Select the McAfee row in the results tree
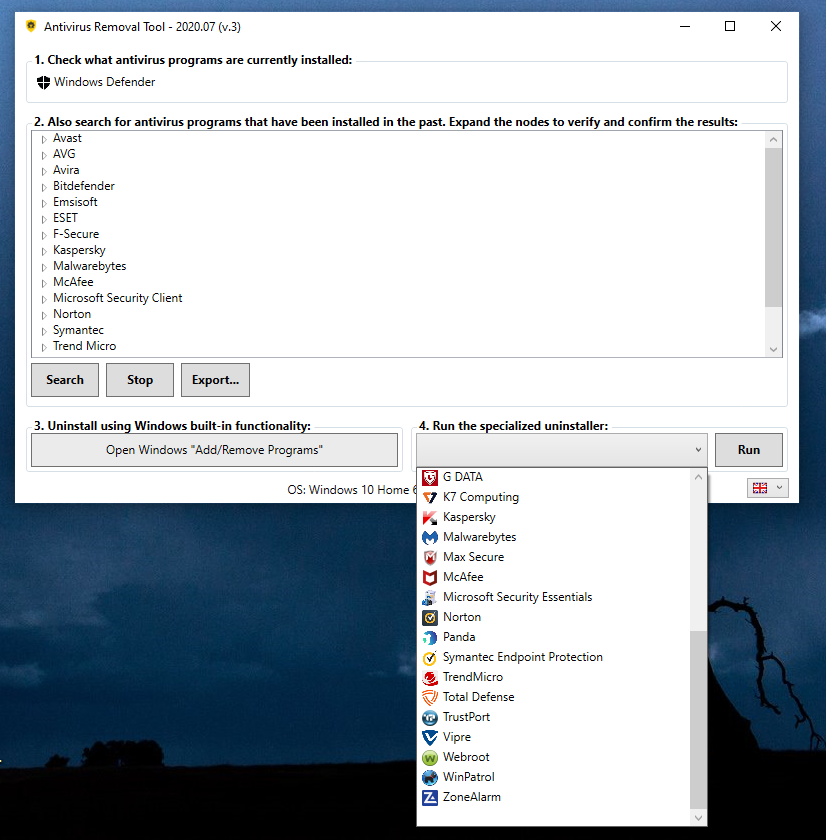Image resolution: width=826 pixels, height=840 pixels. point(73,282)
